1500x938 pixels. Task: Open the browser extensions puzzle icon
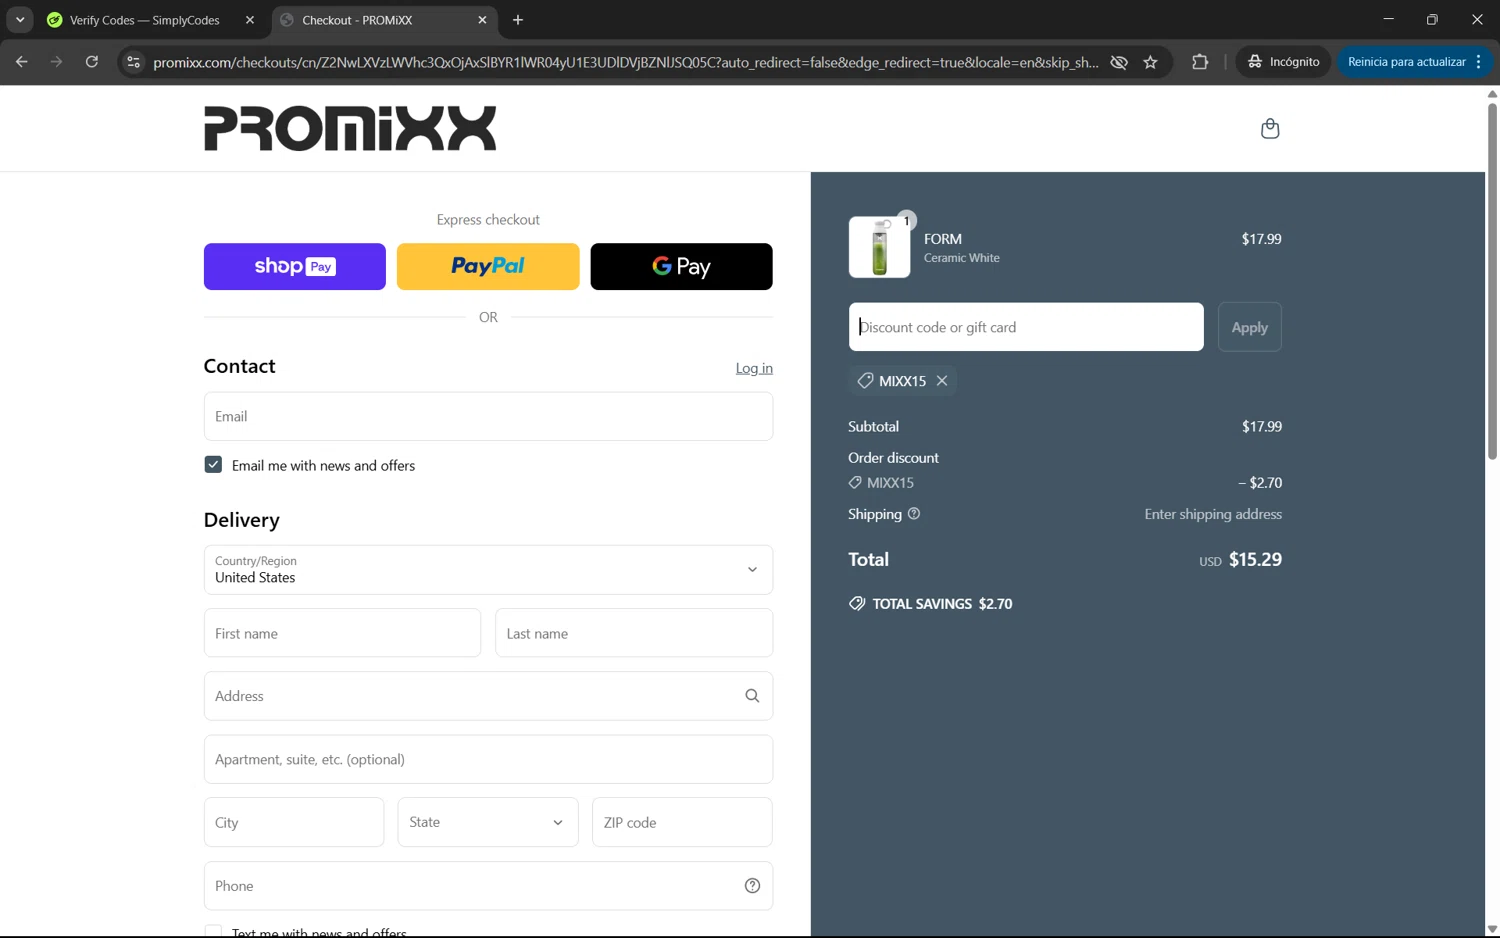coord(1200,62)
